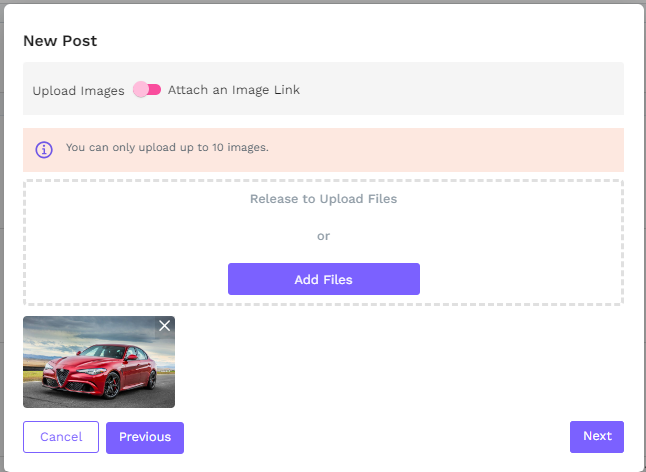Proceed with the Next button

click(597, 436)
